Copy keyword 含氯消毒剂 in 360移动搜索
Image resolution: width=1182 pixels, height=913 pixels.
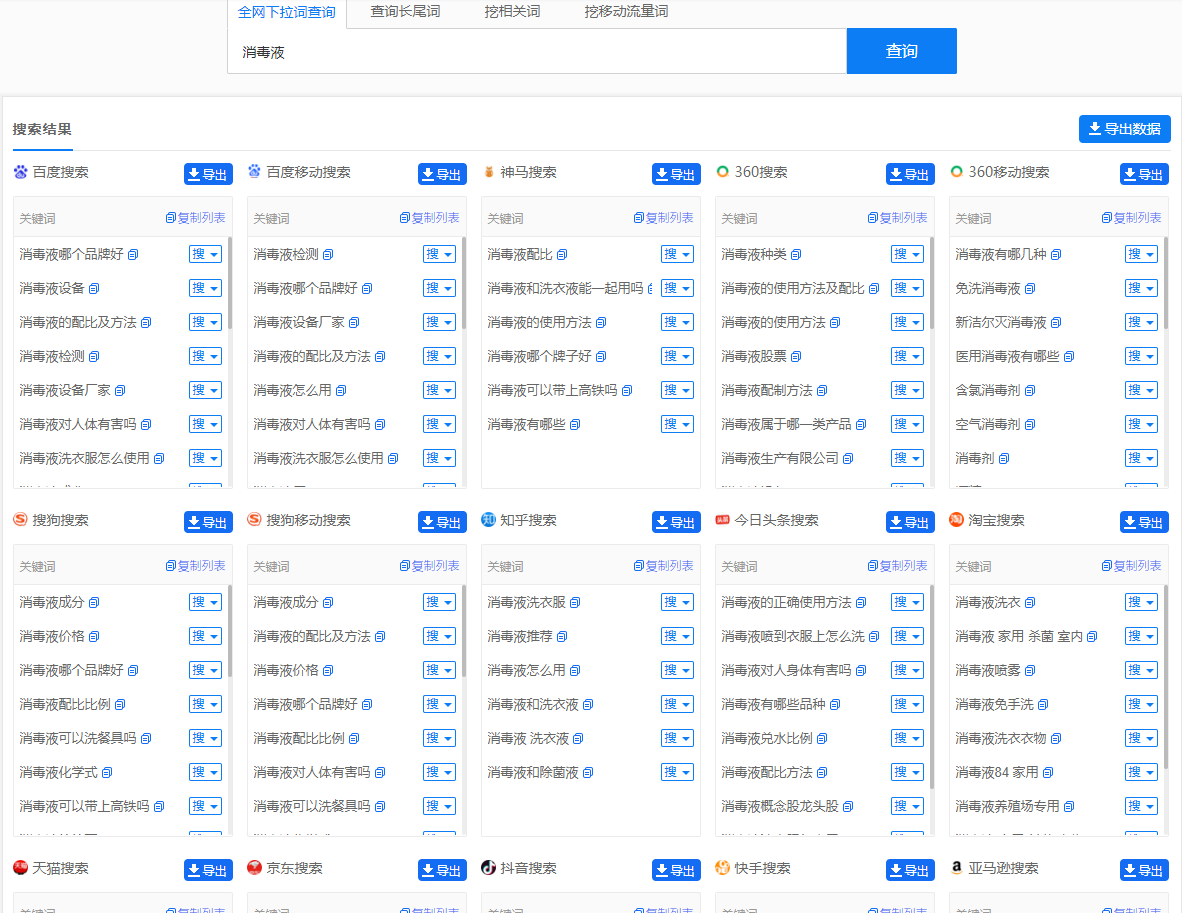[x=1030, y=391]
